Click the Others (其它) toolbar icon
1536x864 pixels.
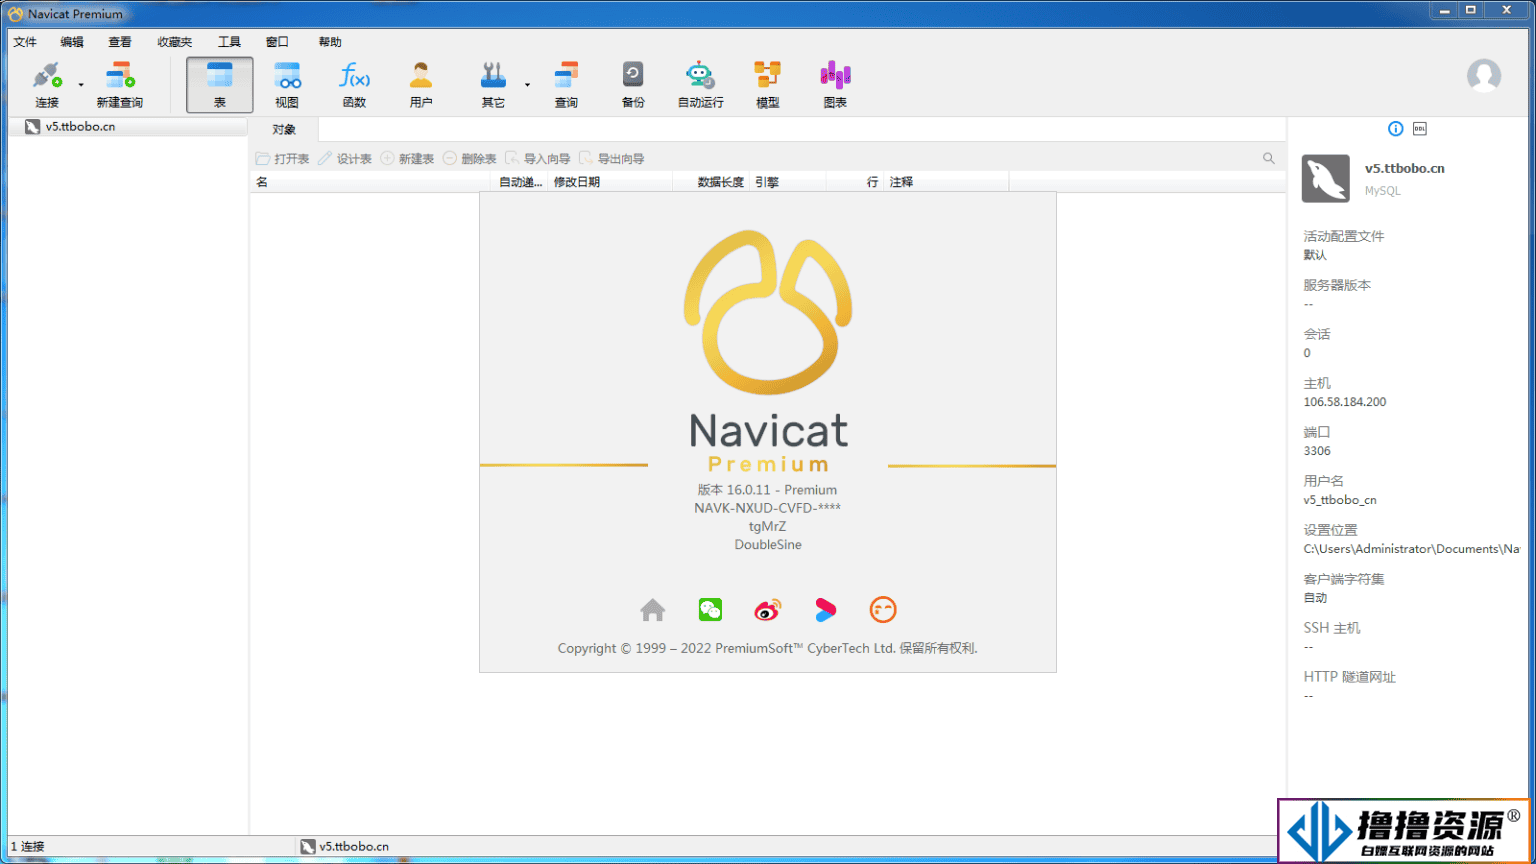tap(493, 84)
